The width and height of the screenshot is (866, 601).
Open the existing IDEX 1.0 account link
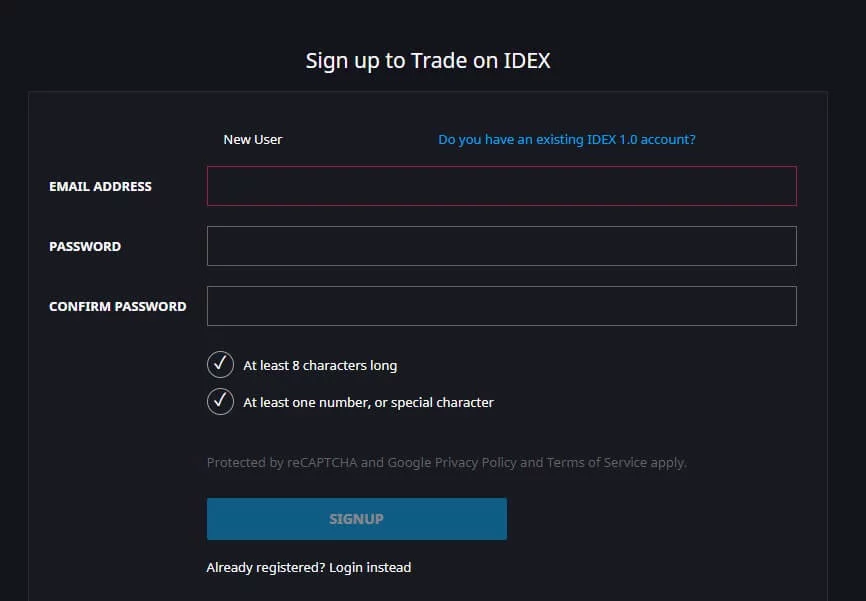coord(566,140)
